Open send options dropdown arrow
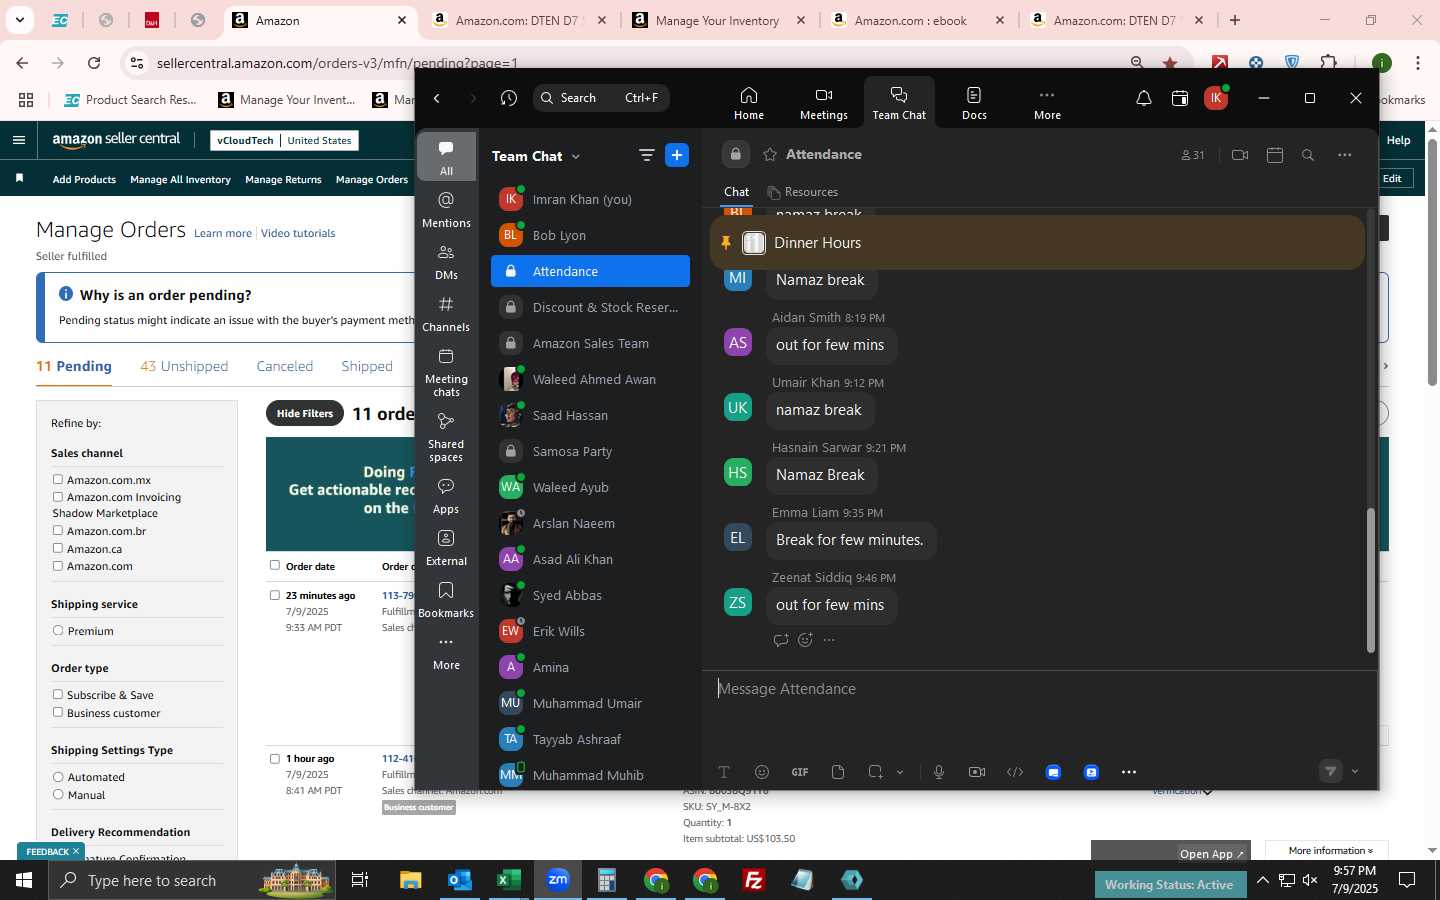 tap(1355, 772)
